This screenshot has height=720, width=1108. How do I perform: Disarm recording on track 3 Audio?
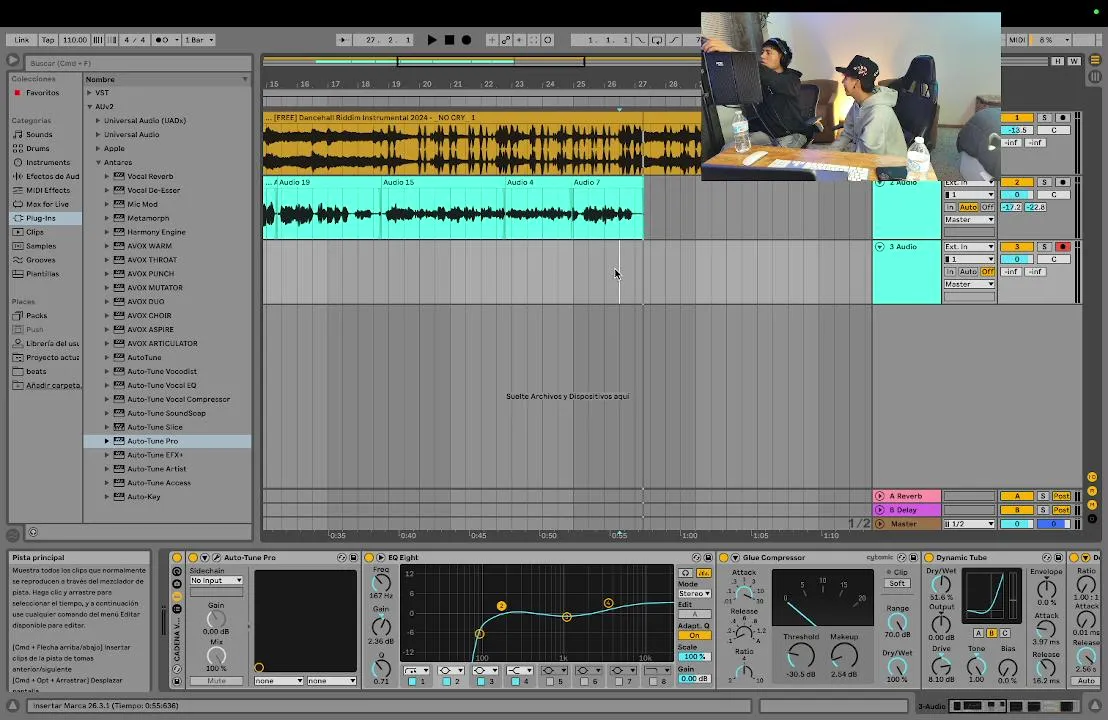click(x=1062, y=247)
